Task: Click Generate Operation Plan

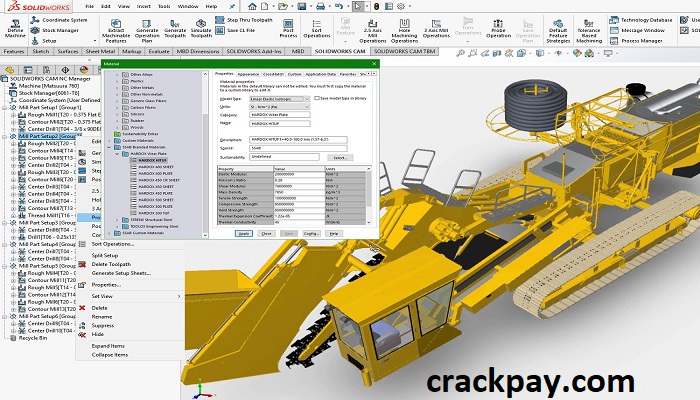Action: 147,31
